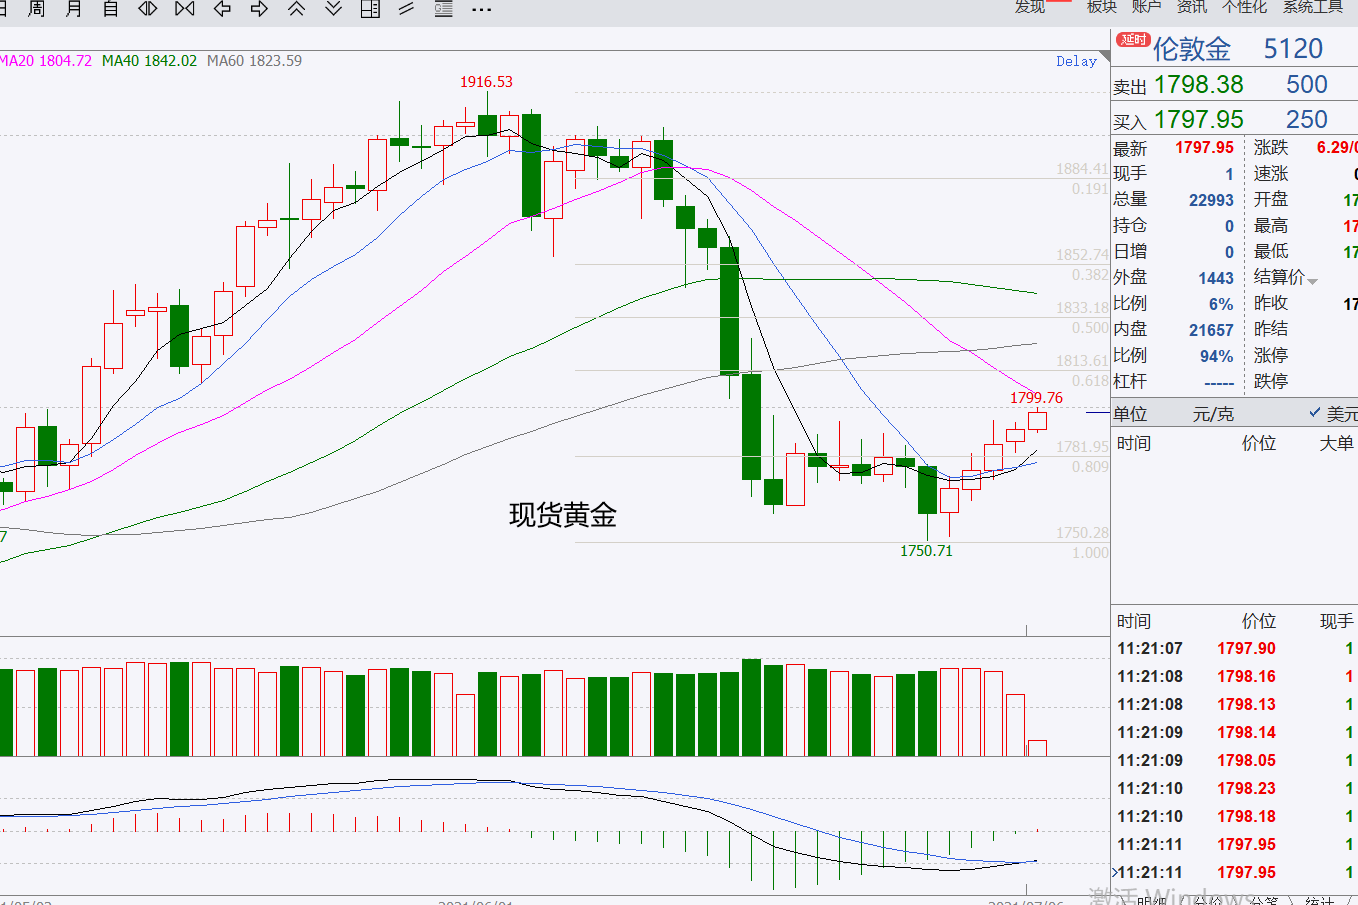The image size is (1358, 905).
Task: Open the 发现 menu
Action: pos(1030,7)
